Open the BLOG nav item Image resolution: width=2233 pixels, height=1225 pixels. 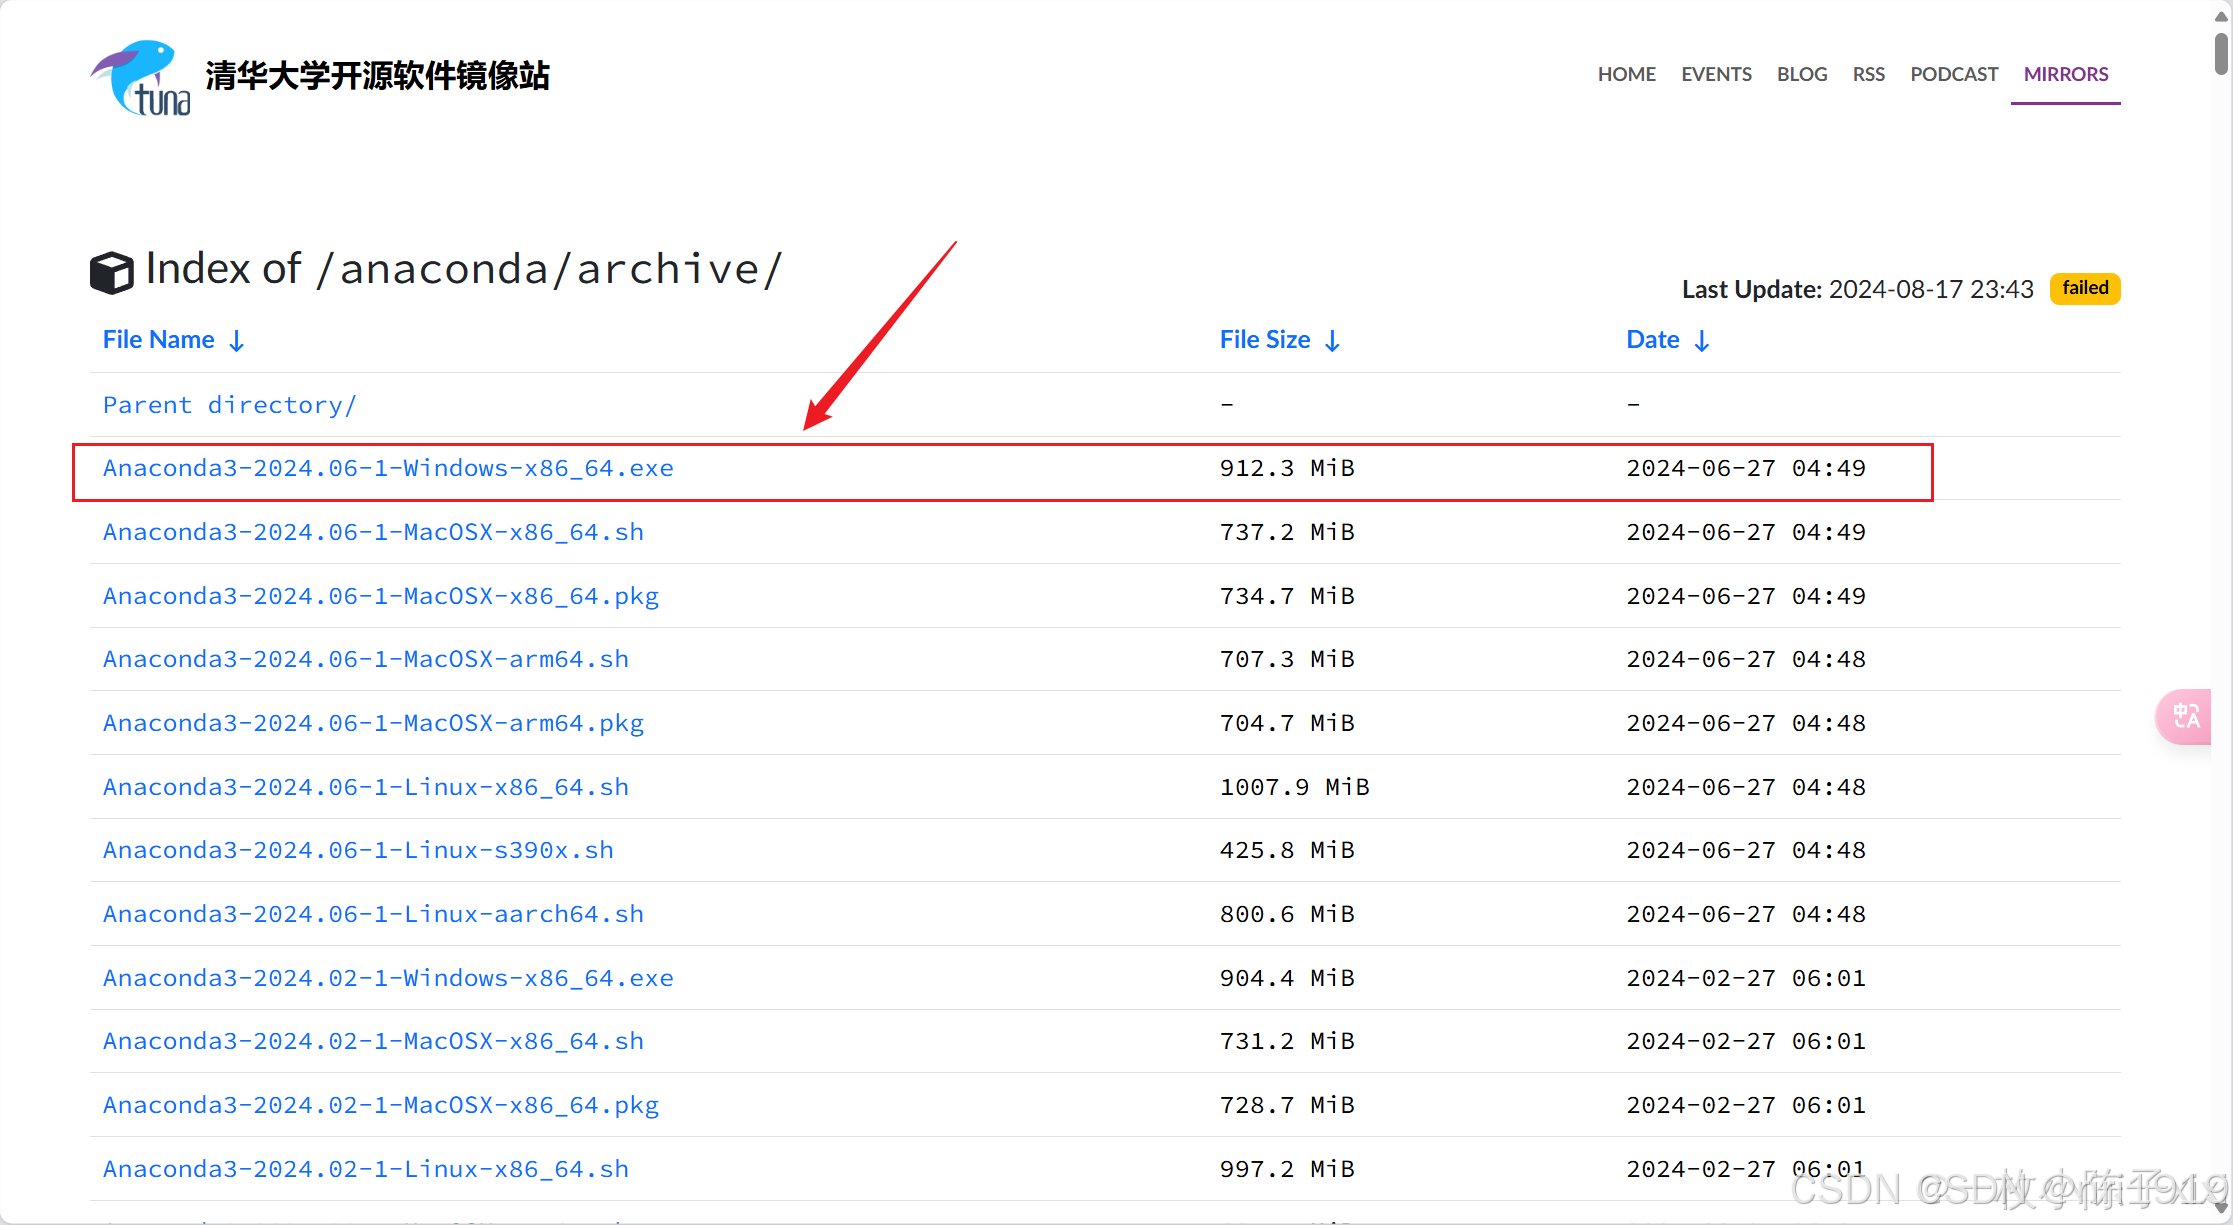(x=1802, y=74)
